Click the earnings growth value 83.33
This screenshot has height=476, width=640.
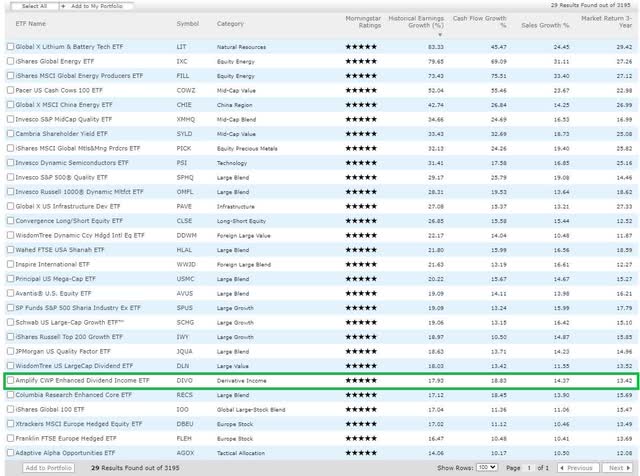[436, 47]
